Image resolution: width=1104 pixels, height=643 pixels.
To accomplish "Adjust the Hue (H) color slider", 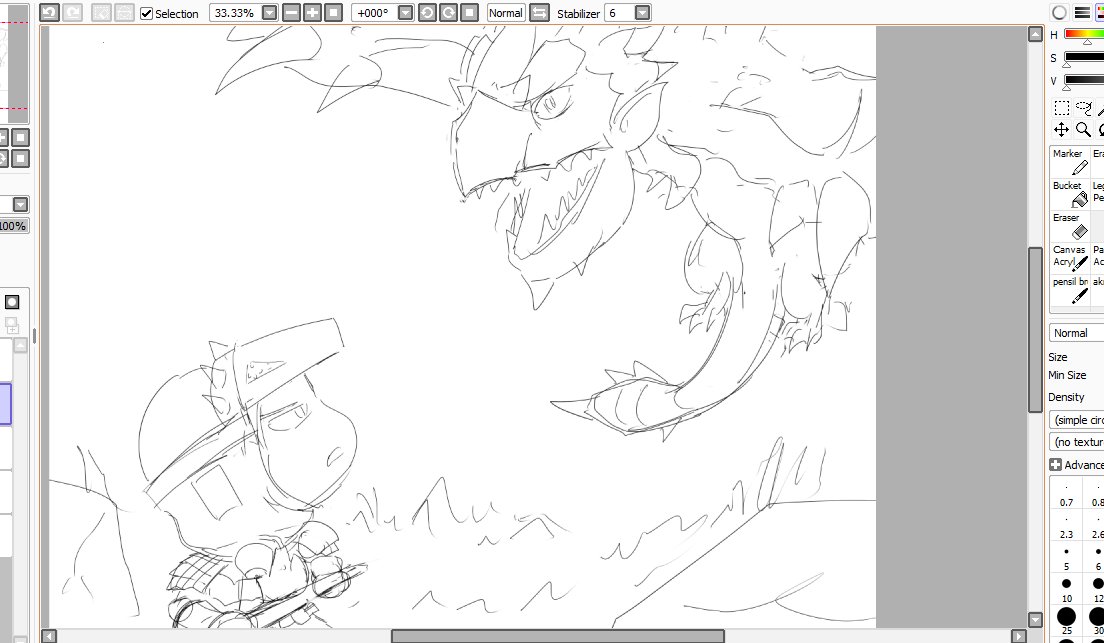I will (x=1084, y=35).
